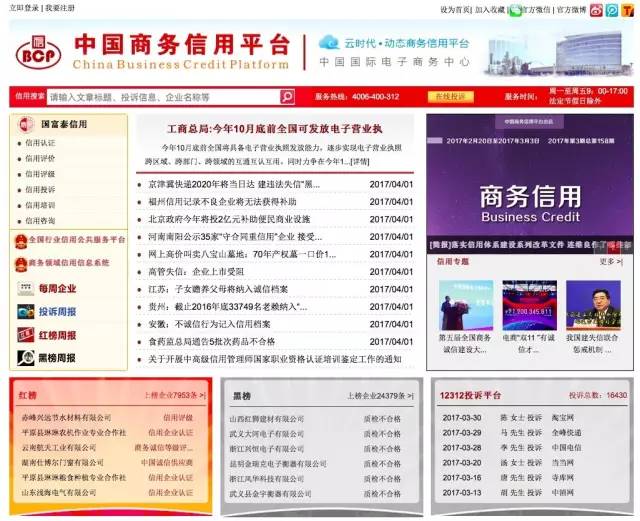Viewport: 640px width, 521px height.
Task: Click the search text input field
Action: click(x=162, y=97)
